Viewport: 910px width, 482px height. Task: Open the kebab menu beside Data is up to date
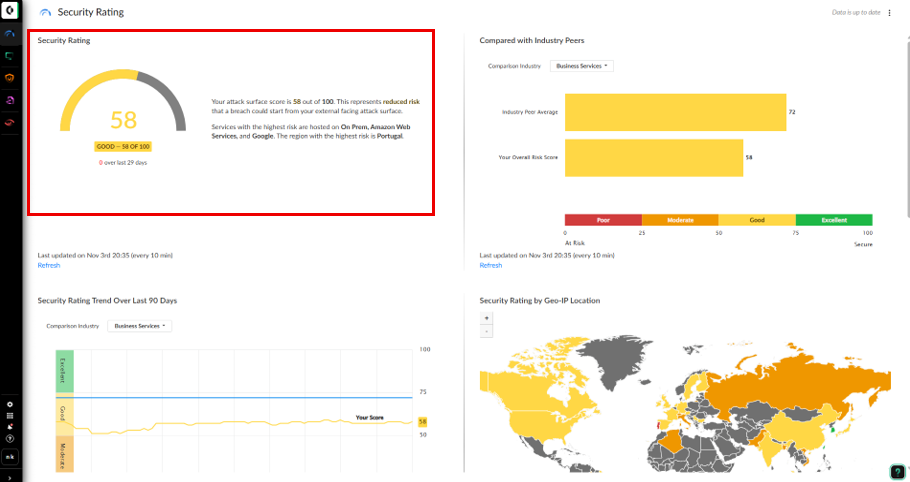889,13
